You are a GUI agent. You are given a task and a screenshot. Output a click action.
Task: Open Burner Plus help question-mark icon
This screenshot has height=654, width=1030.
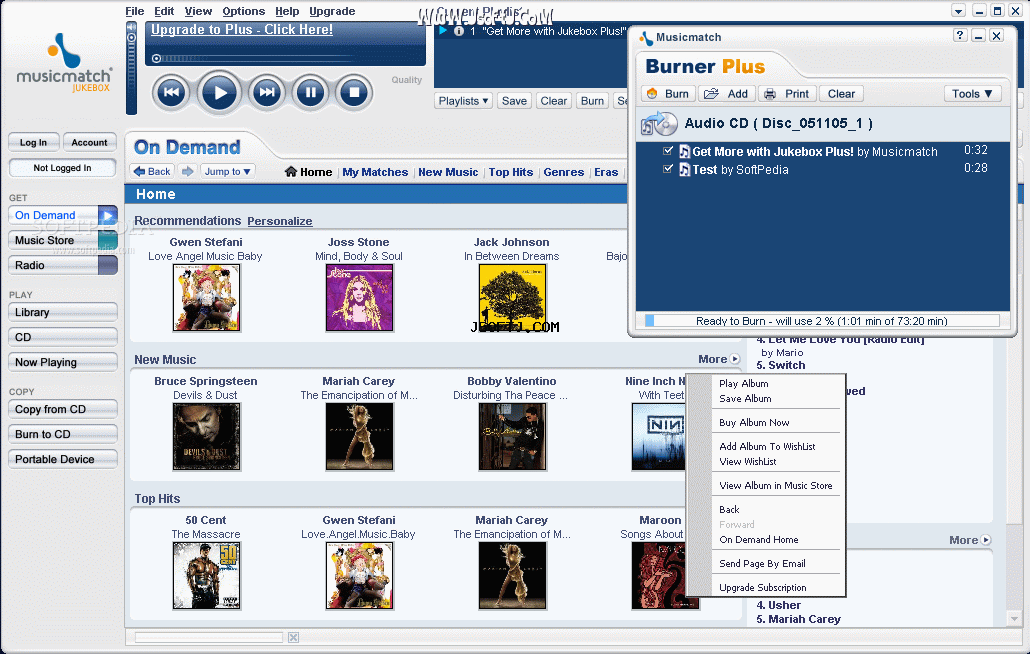(x=960, y=35)
